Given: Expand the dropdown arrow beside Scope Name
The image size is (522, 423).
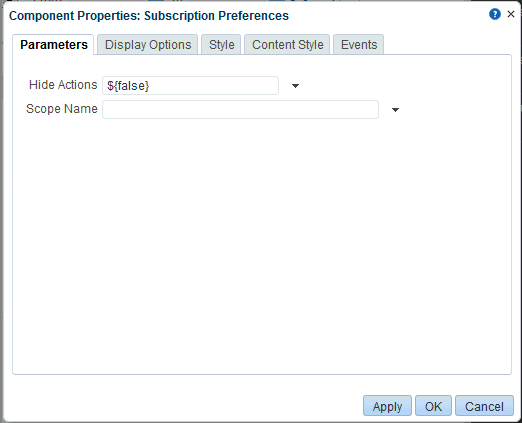Looking at the screenshot, I should tap(395, 110).
